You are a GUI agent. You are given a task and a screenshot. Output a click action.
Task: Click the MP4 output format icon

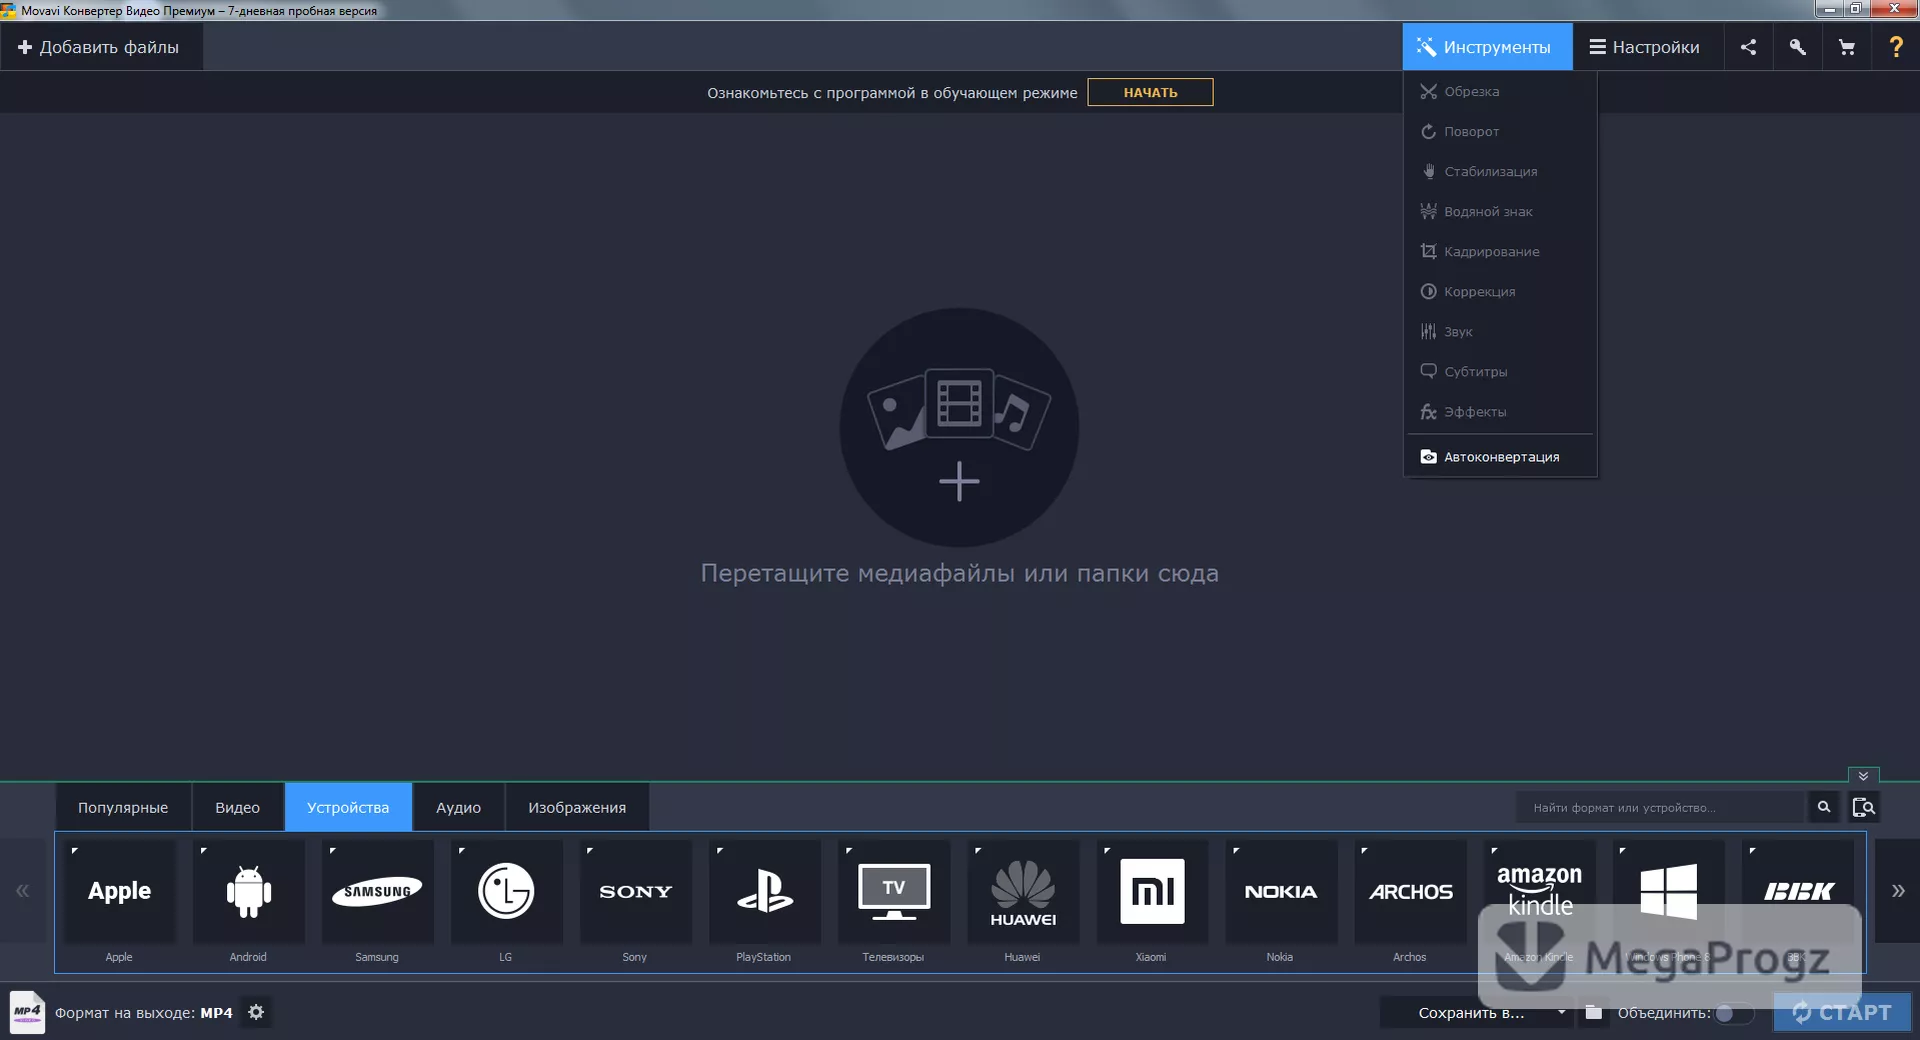point(27,1012)
